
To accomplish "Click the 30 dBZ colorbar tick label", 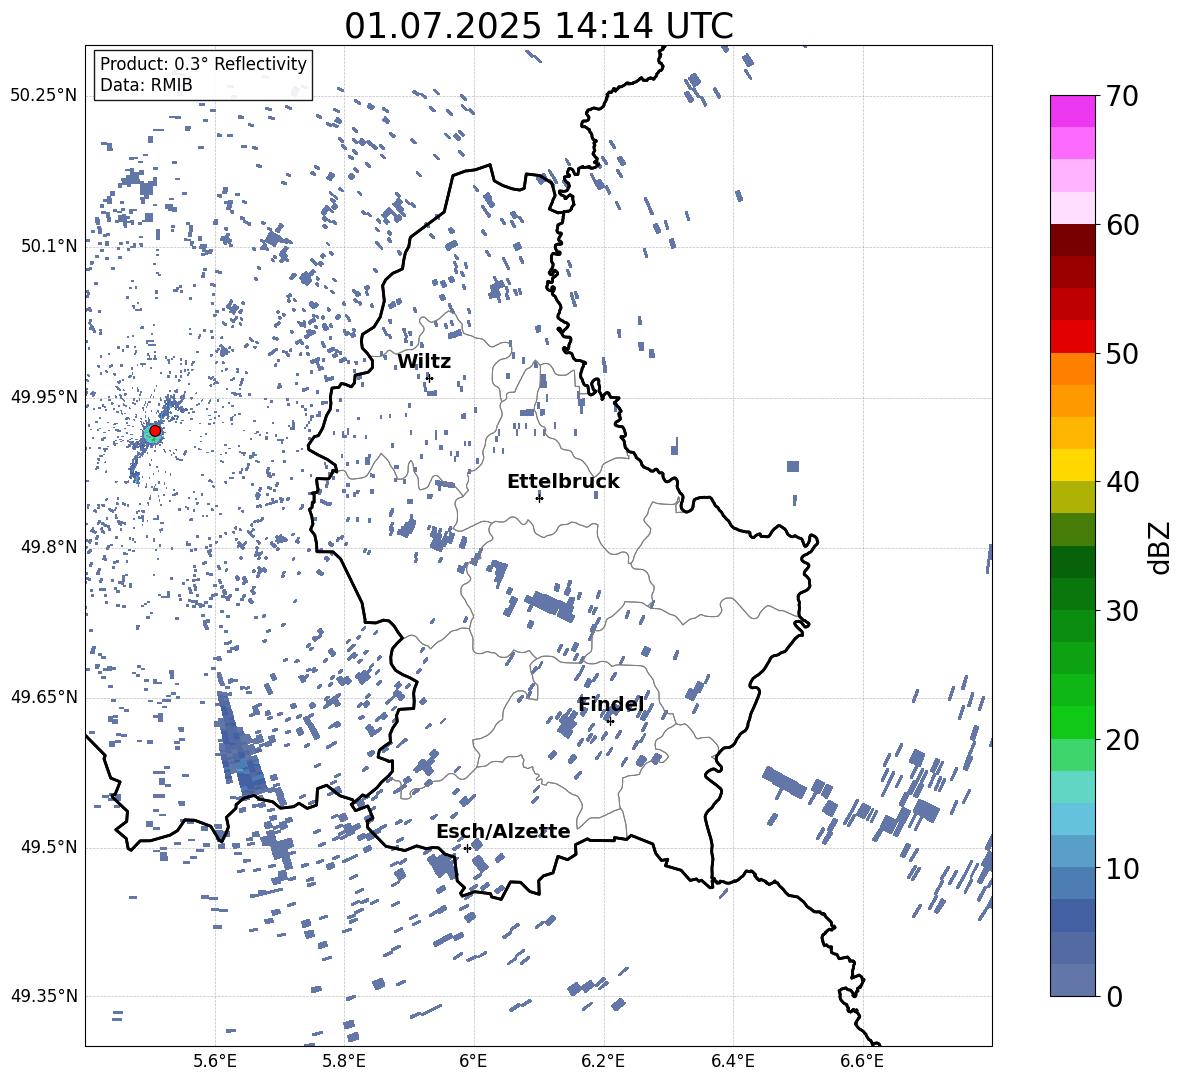I will click(1122, 610).
